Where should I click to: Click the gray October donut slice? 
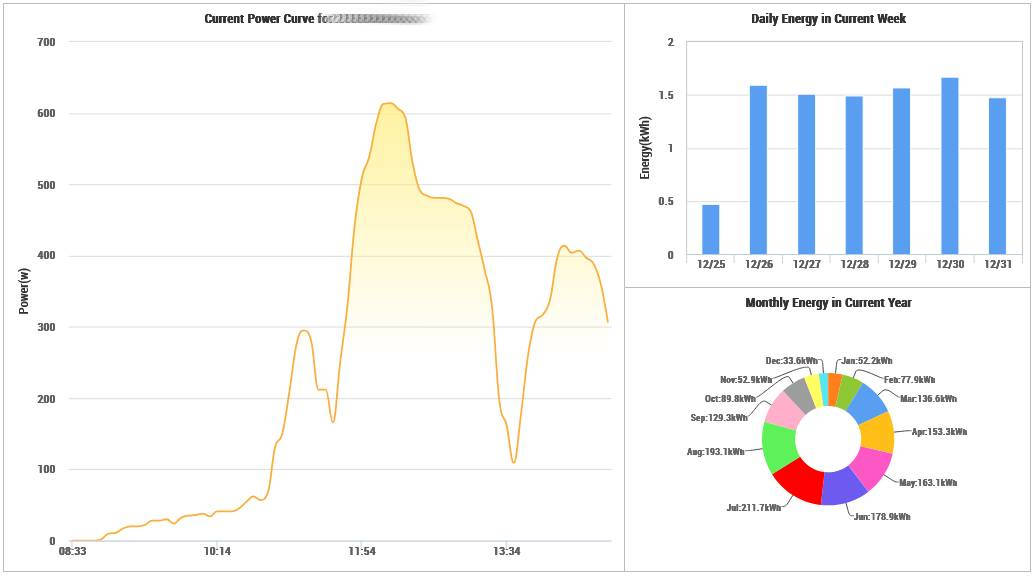pos(801,396)
